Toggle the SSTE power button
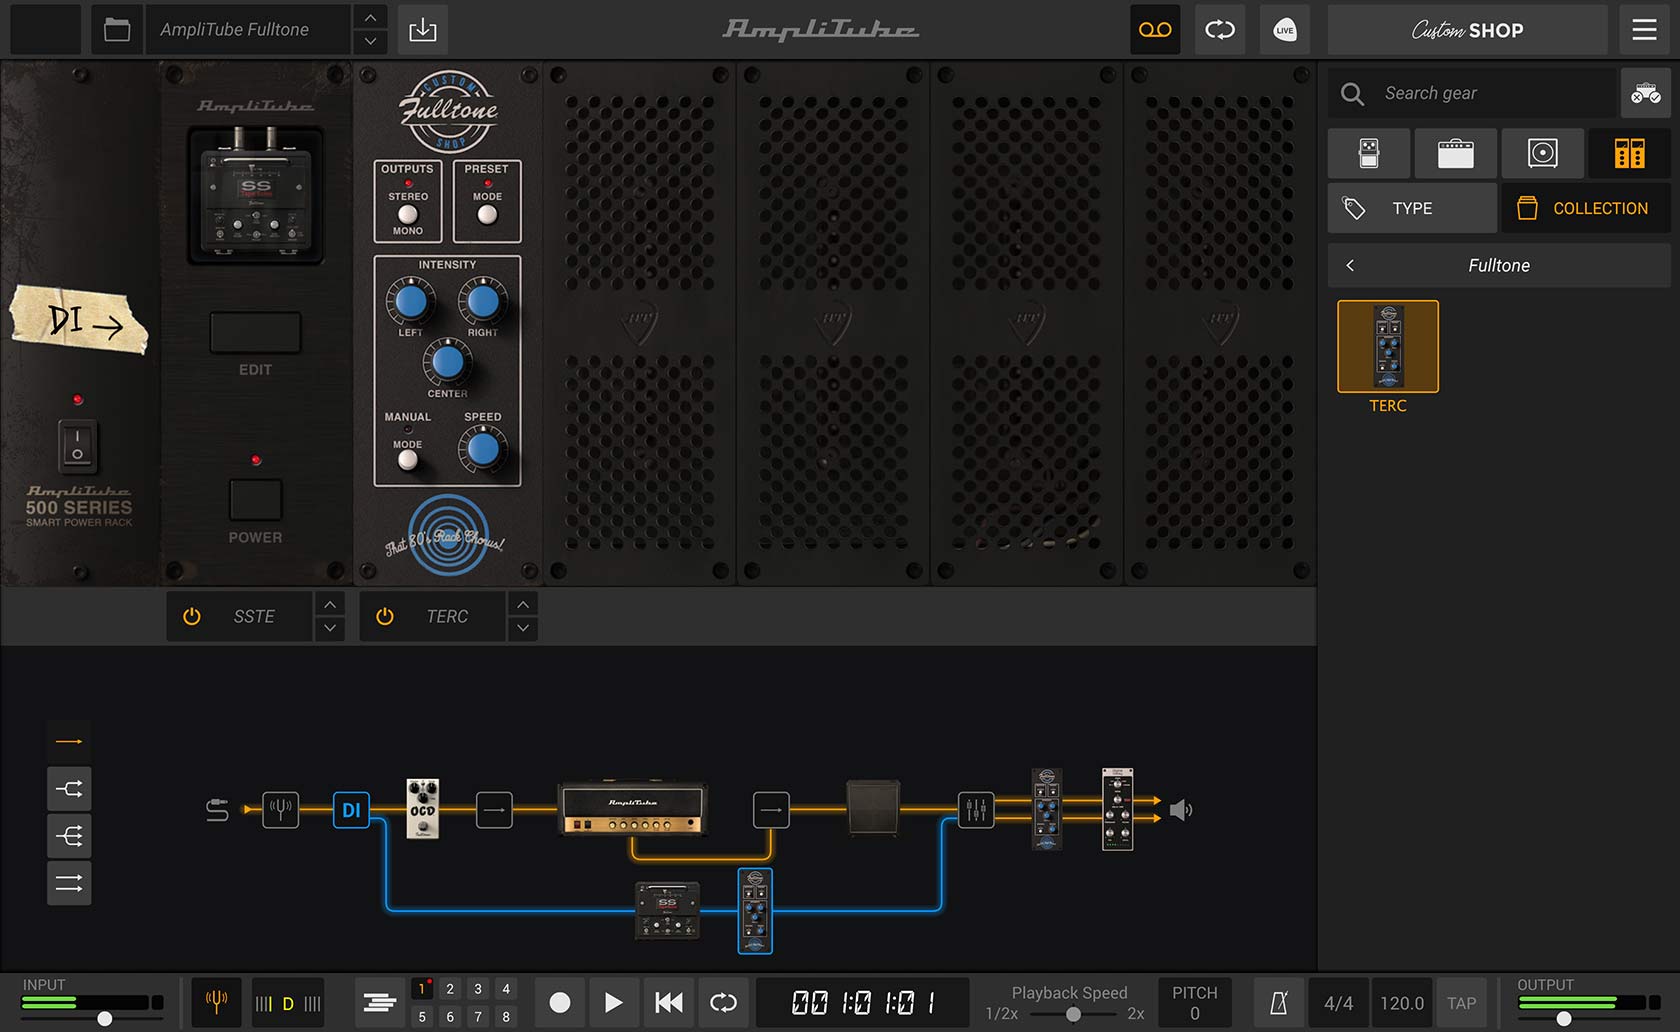 tap(192, 616)
